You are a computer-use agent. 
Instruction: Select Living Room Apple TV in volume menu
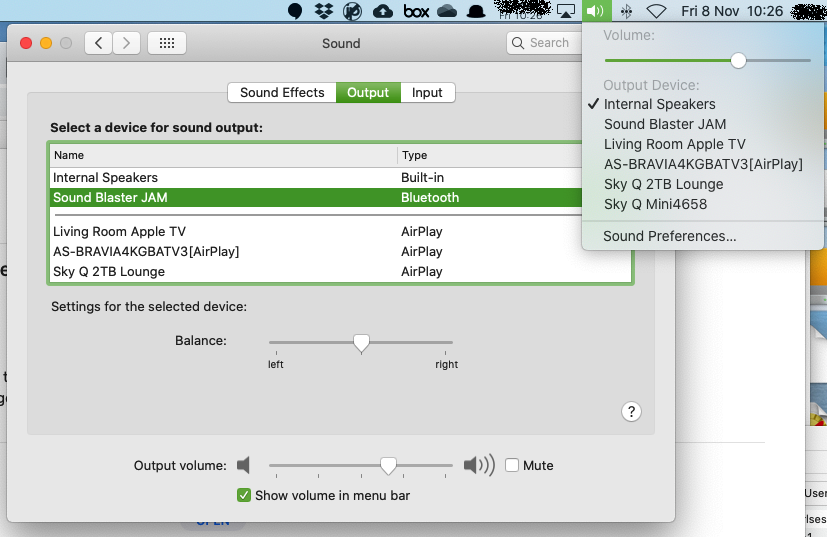coord(703,145)
